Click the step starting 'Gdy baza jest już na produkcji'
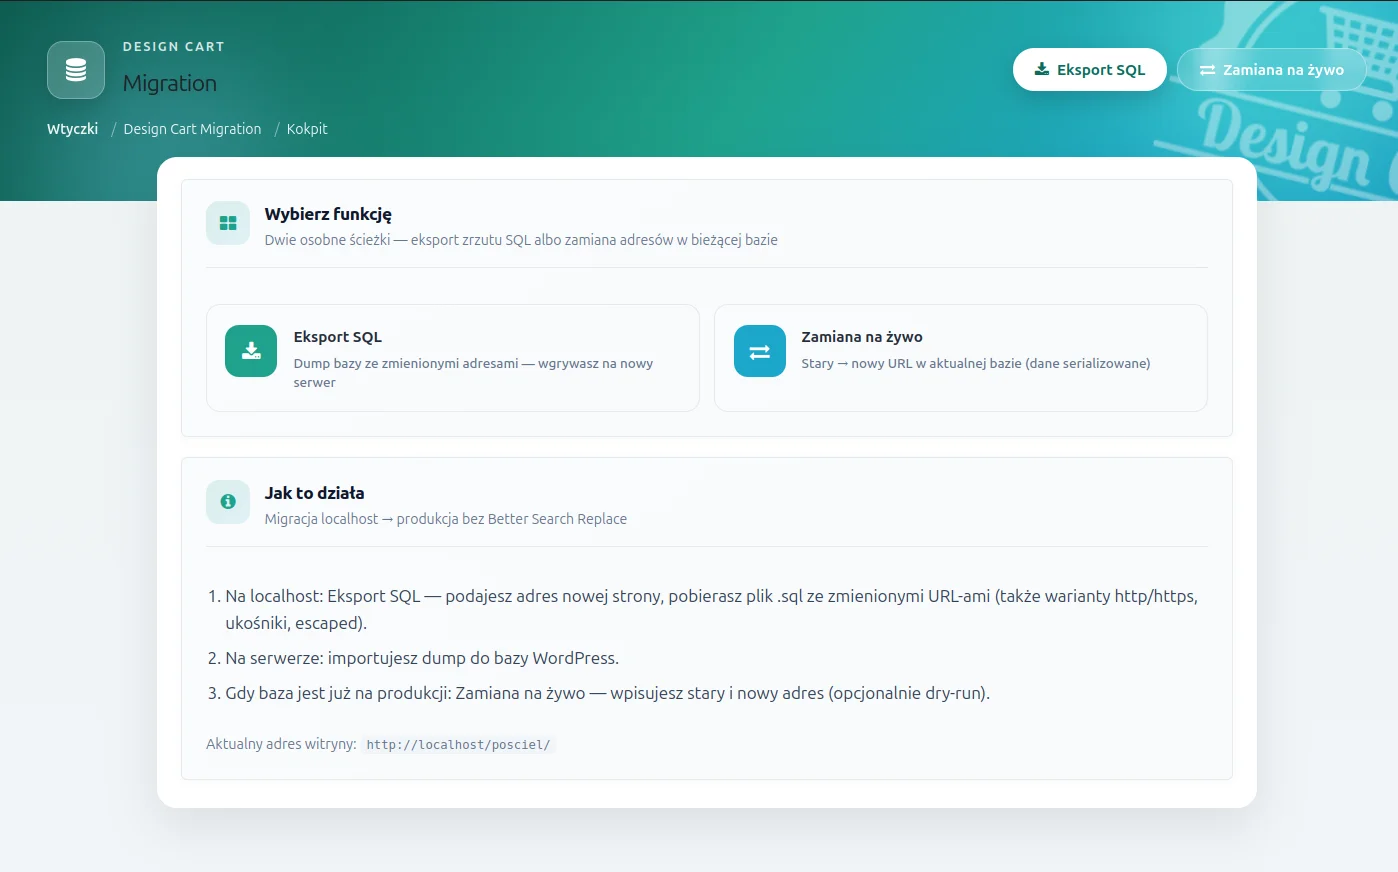This screenshot has width=1398, height=872. point(607,693)
